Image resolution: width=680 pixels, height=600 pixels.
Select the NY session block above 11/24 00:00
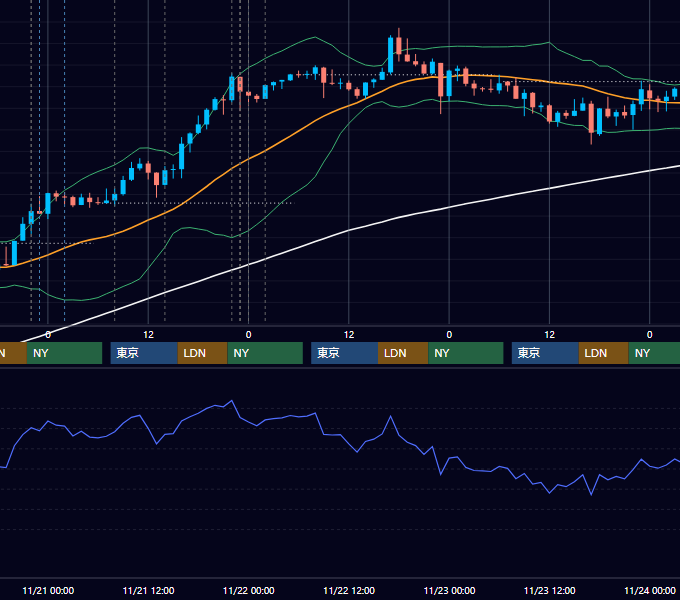click(x=654, y=353)
